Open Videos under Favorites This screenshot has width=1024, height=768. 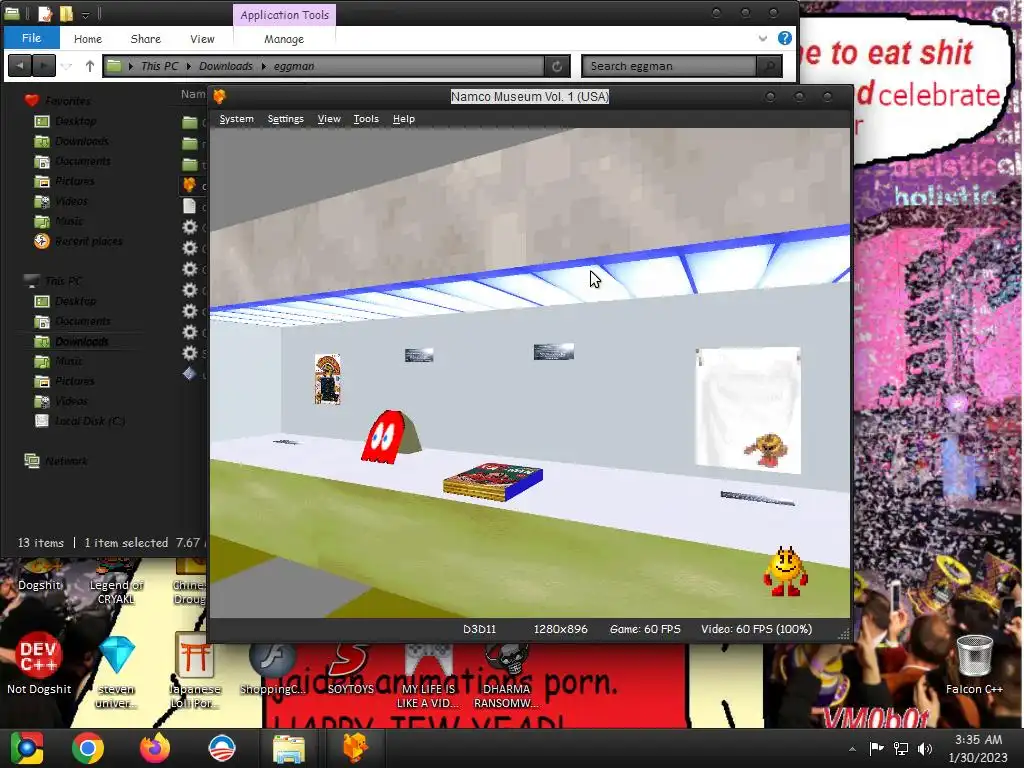[x=71, y=201]
